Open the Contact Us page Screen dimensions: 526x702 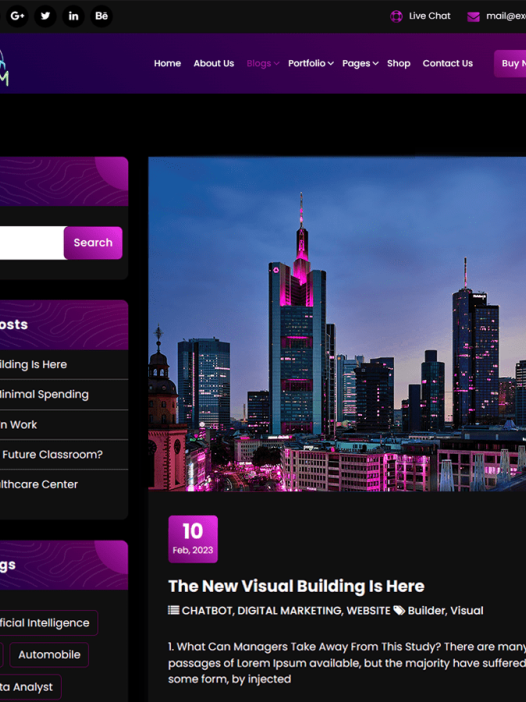coord(448,64)
